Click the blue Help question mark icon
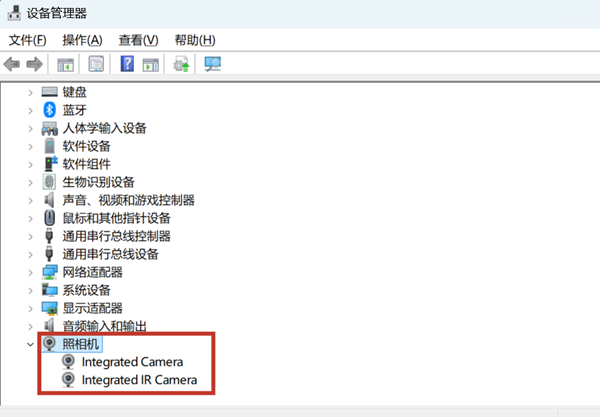Viewport: 600px width, 417px height. (x=127, y=64)
